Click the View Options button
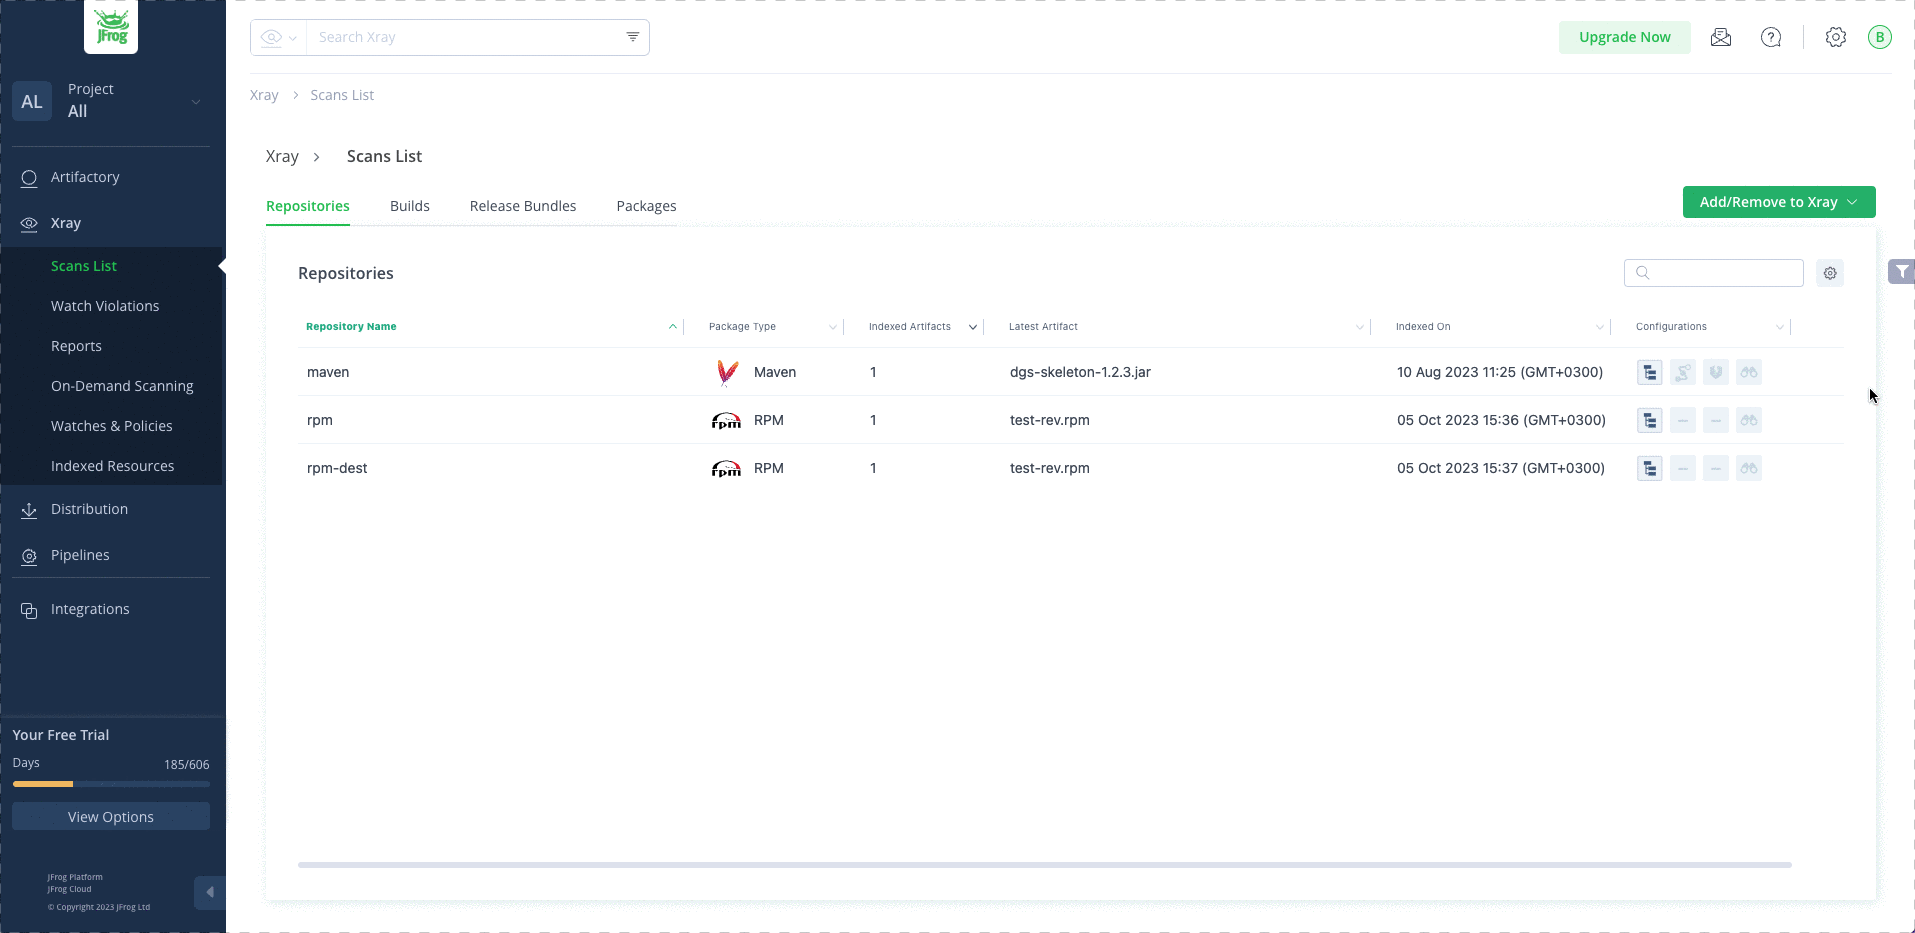The width and height of the screenshot is (1915, 933). tap(111, 817)
